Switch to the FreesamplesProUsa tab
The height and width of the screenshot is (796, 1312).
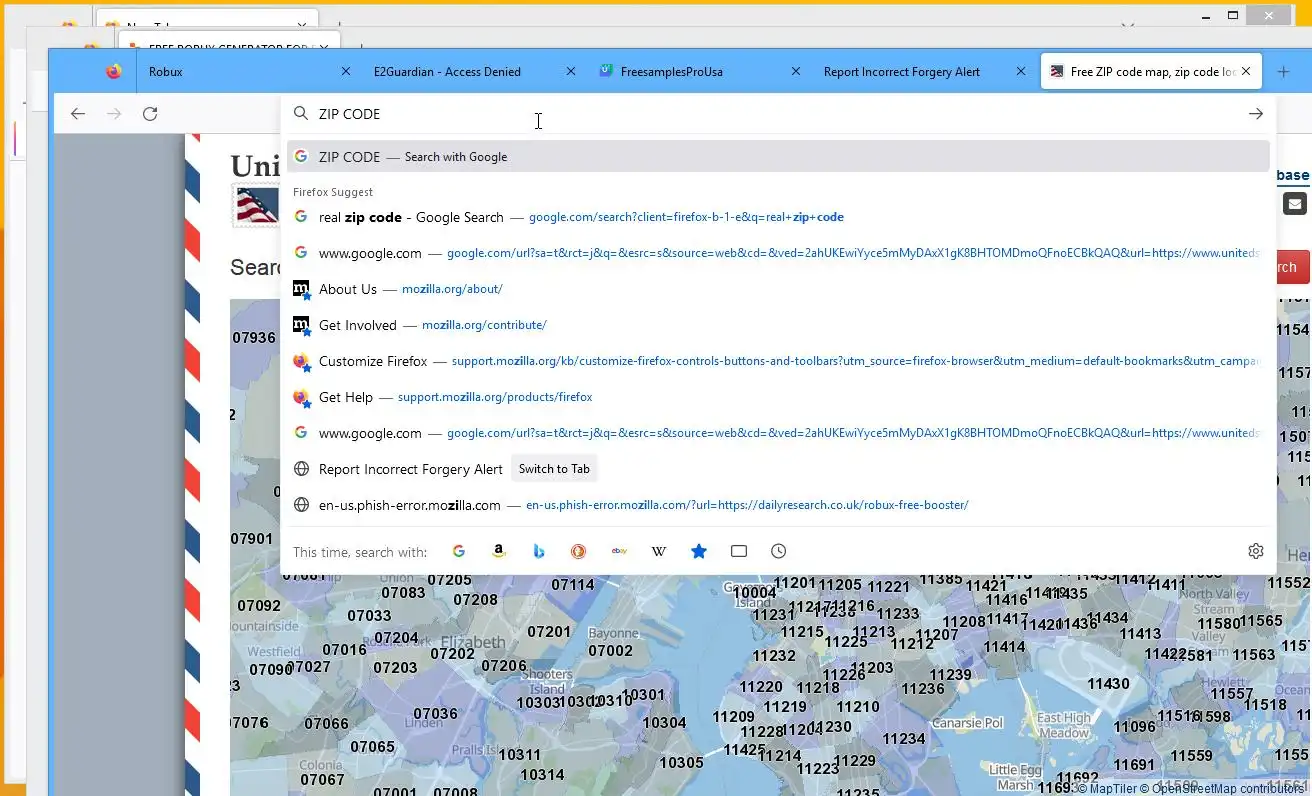700,72
